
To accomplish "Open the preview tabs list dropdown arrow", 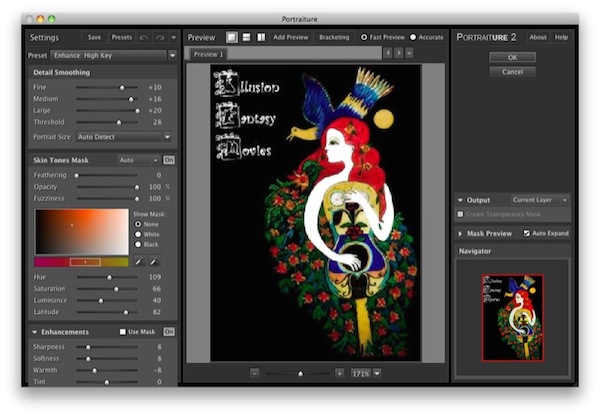I will click(x=409, y=53).
